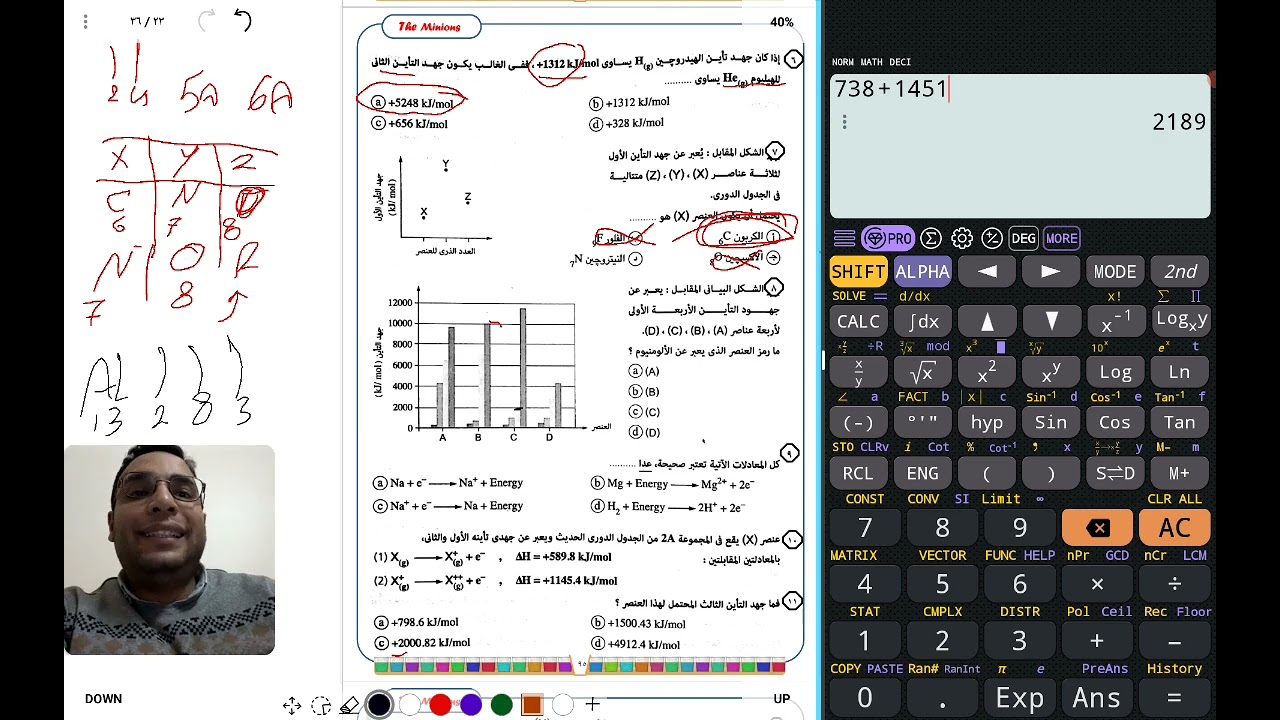This screenshot has width=1280, height=720.
Task: Select the lasso selection tool
Action: 320,706
